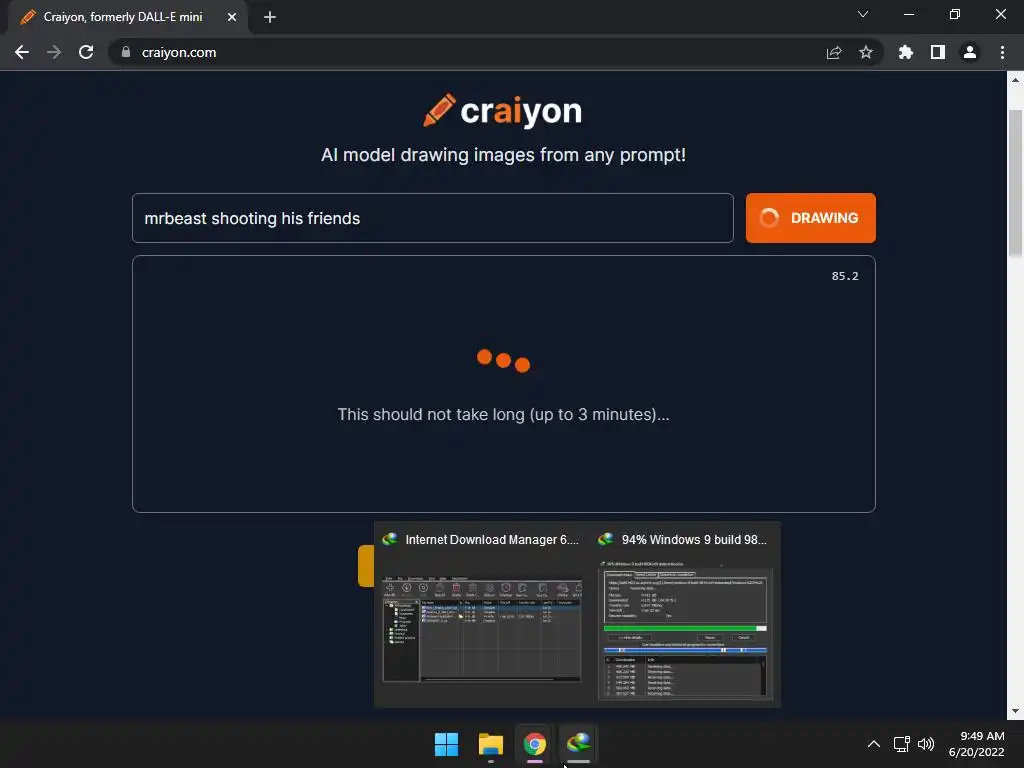The width and height of the screenshot is (1024, 768).
Task: Open the clock showing 9:49 AM
Action: click(x=976, y=744)
